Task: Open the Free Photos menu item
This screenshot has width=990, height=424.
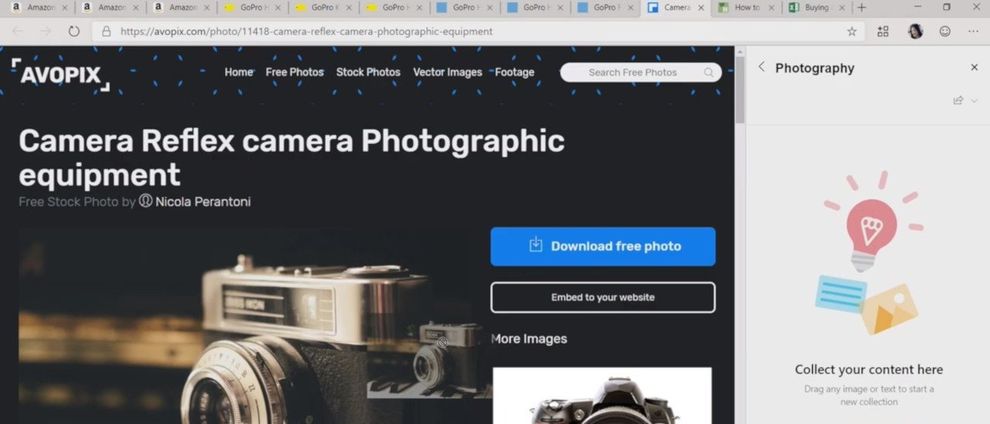Action: [294, 72]
